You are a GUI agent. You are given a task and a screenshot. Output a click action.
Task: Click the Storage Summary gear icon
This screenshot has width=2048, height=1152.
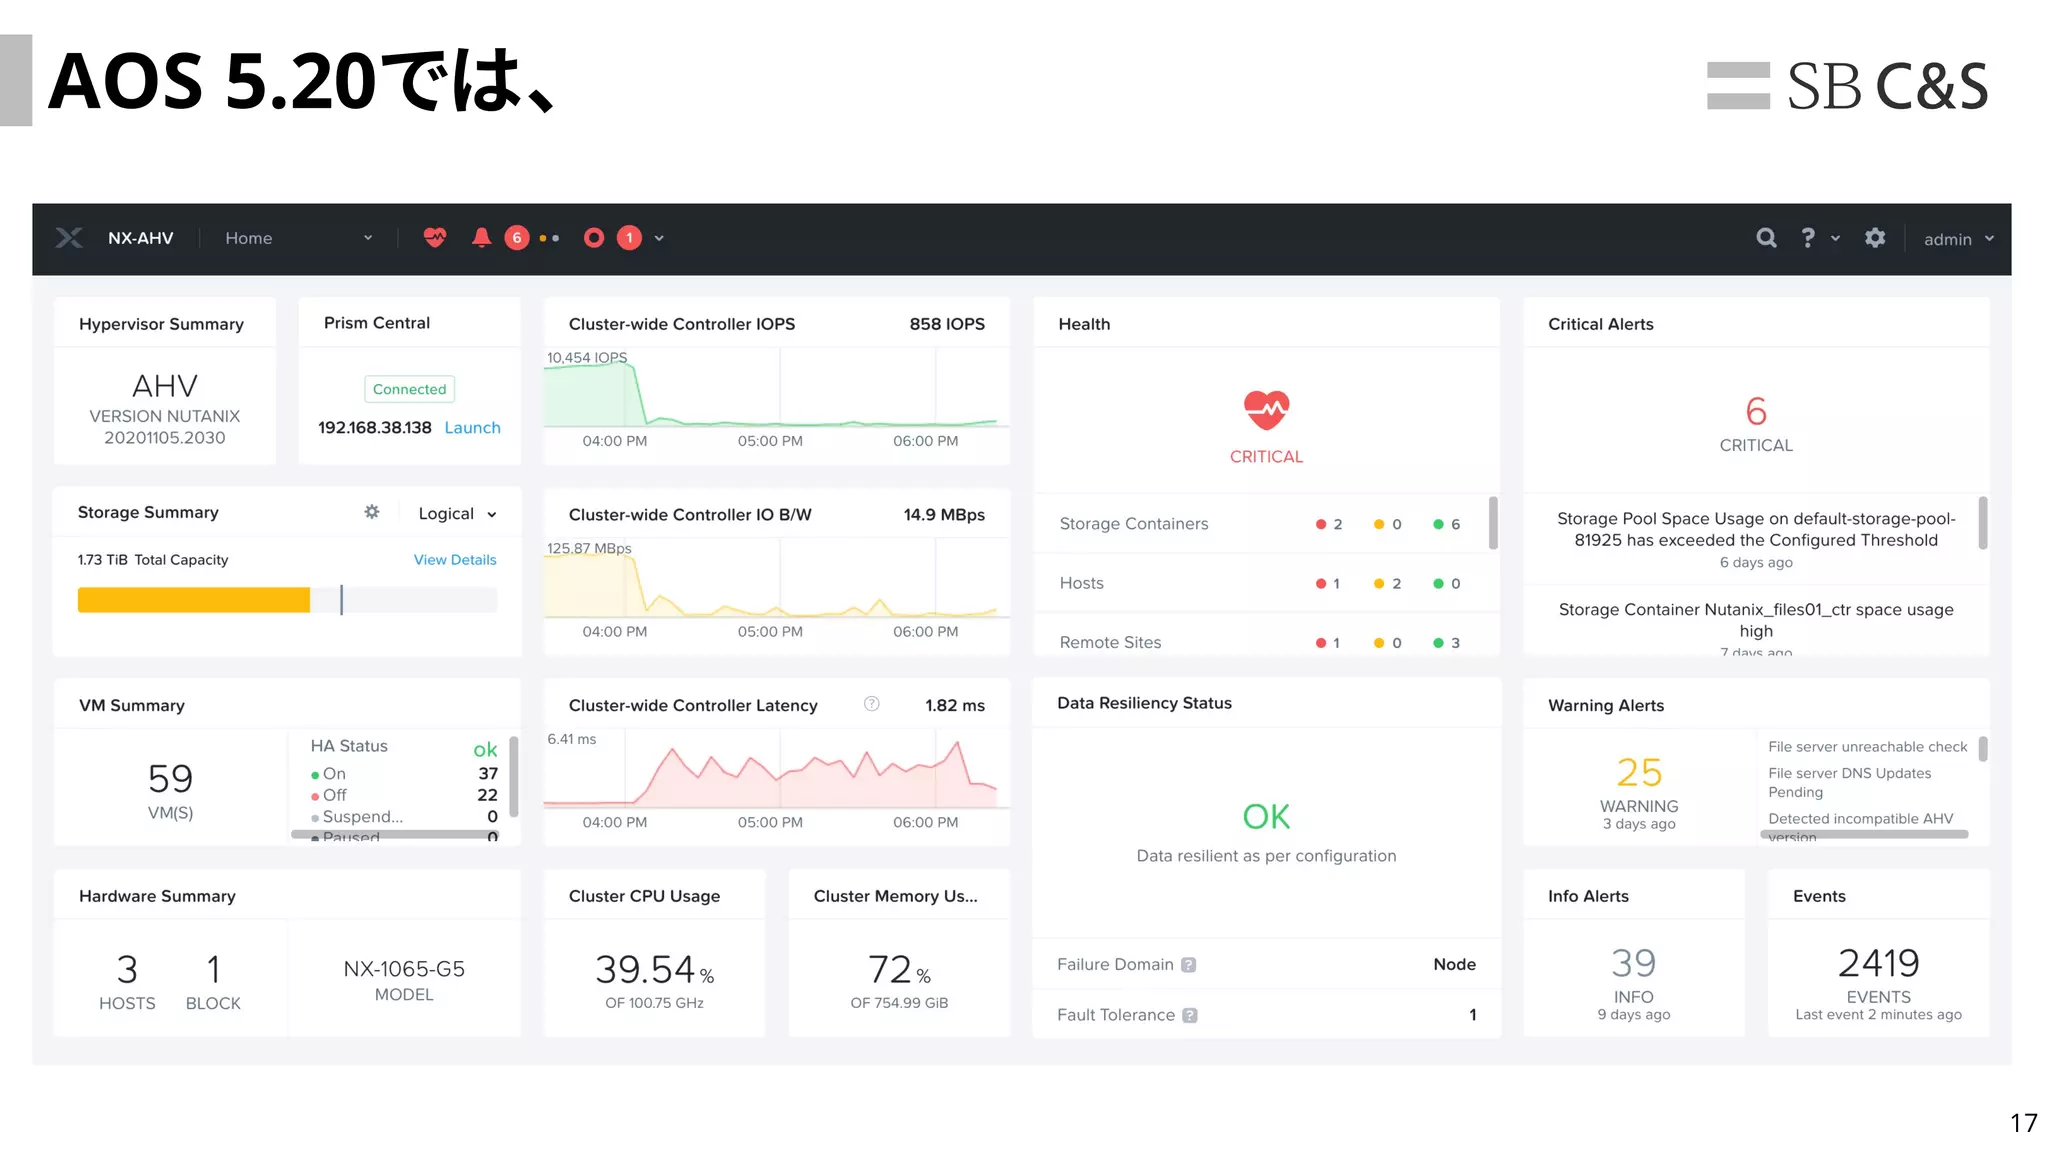[372, 512]
